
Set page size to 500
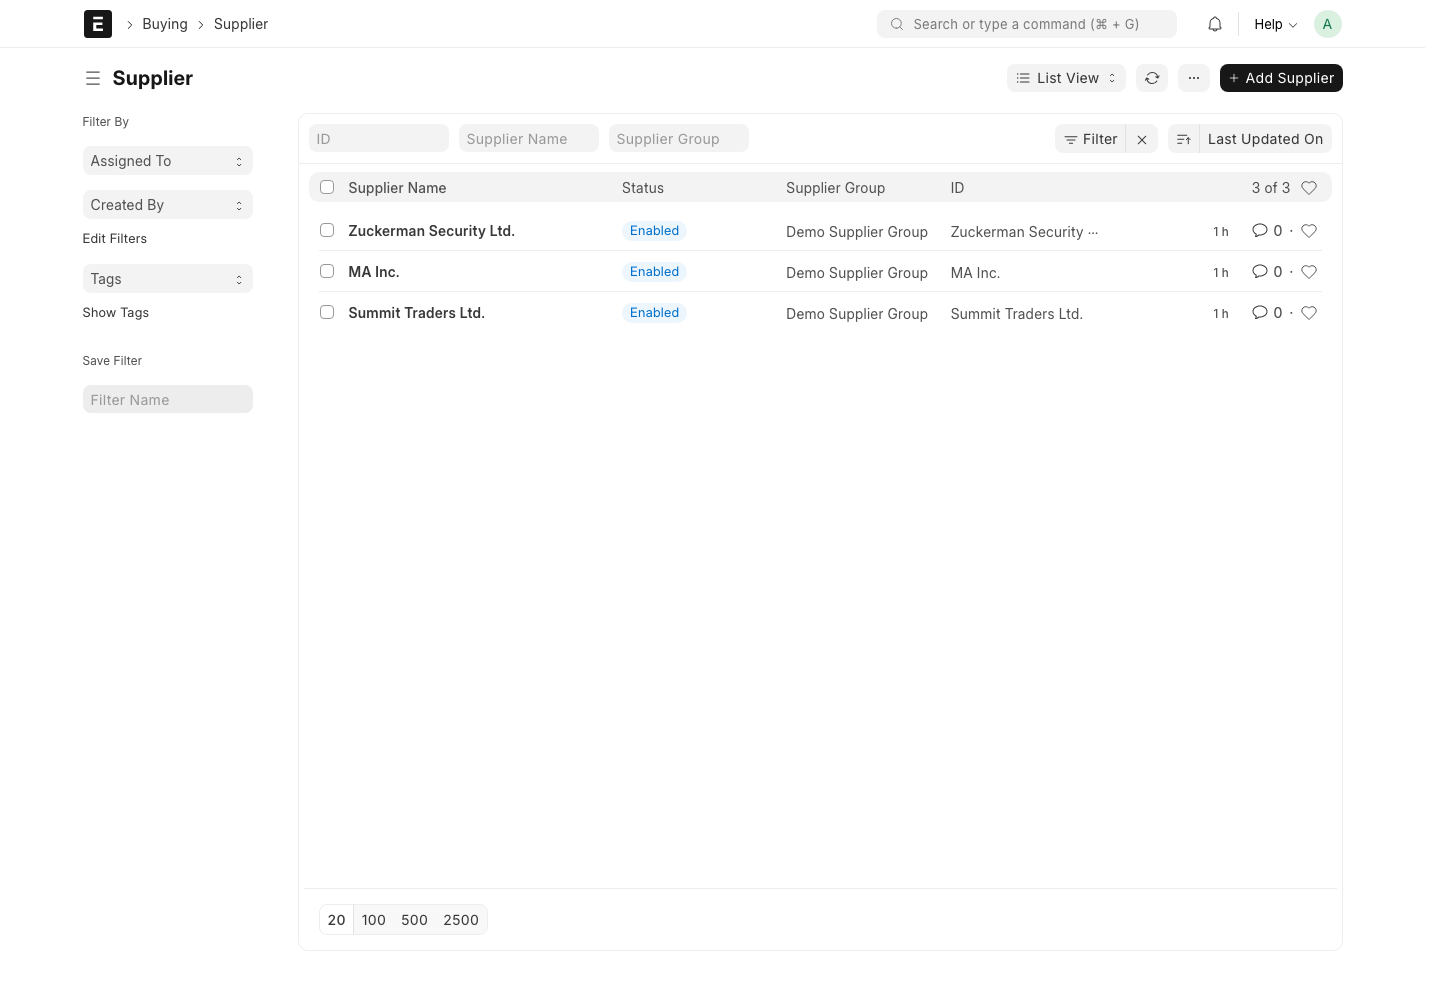pos(414,920)
